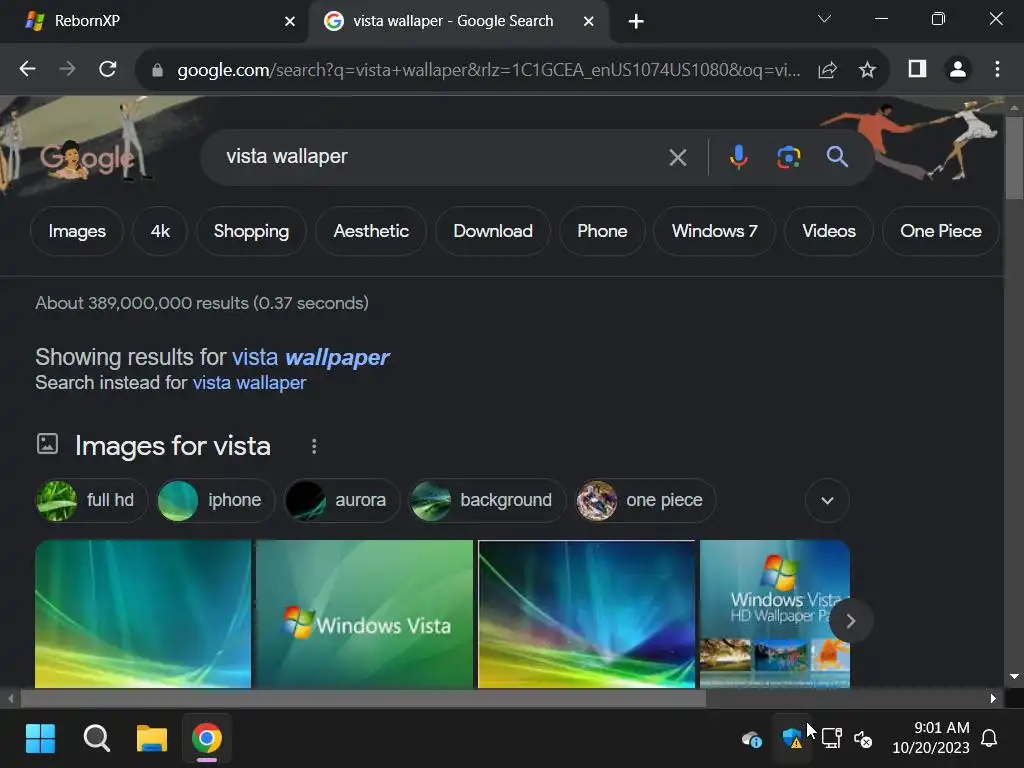Open Chrome's three-dot menu
This screenshot has width=1024, height=768.
coord(997,69)
